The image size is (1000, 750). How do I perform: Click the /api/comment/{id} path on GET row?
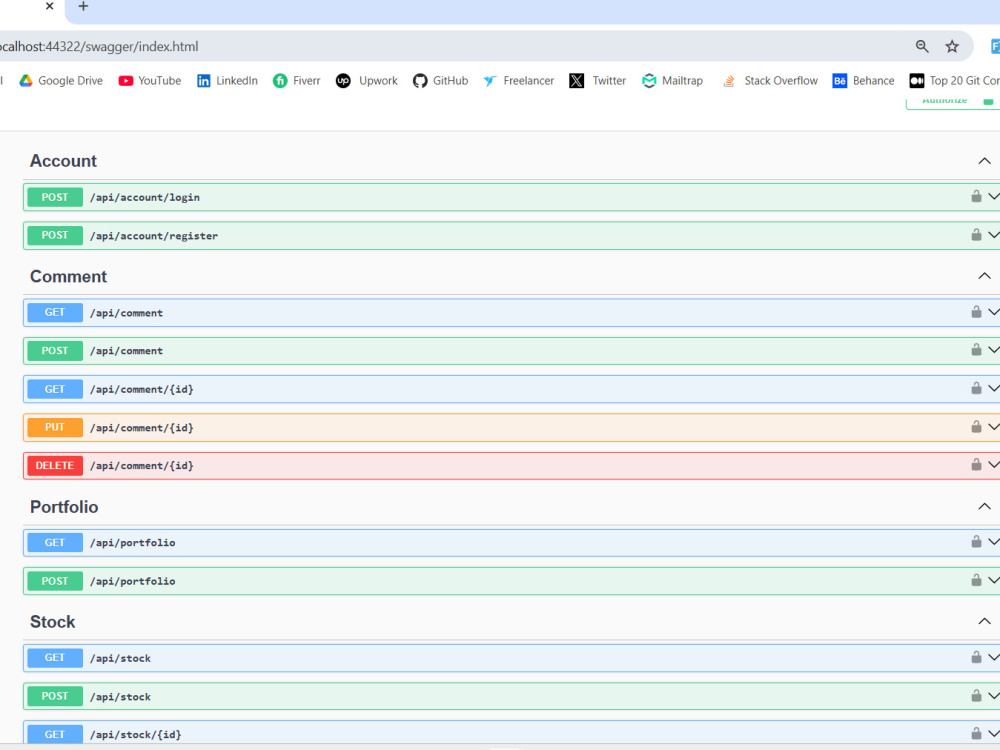coord(142,389)
